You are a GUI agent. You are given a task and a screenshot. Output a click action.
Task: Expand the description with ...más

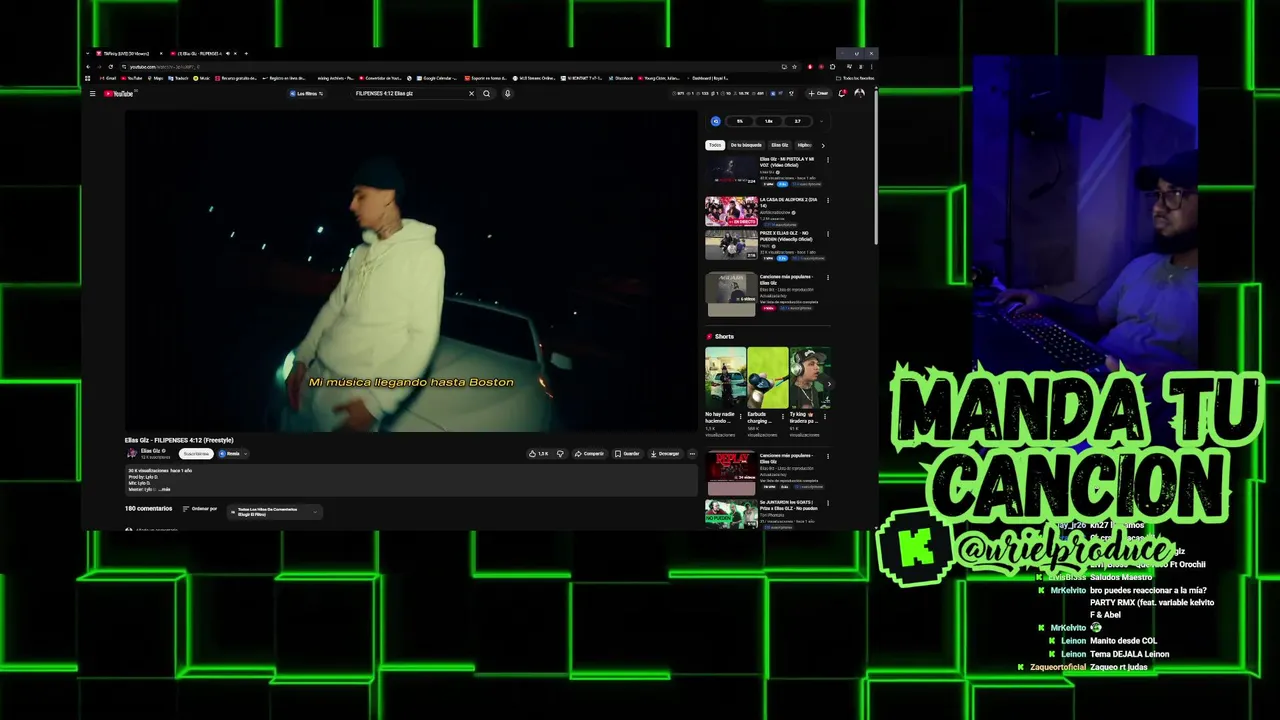164,489
